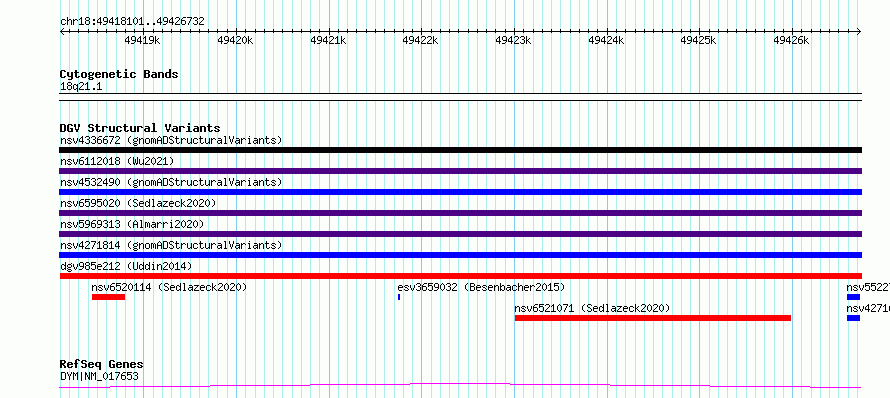
Task: Click the 49421k ruler tick label
Action: (x=328, y=40)
